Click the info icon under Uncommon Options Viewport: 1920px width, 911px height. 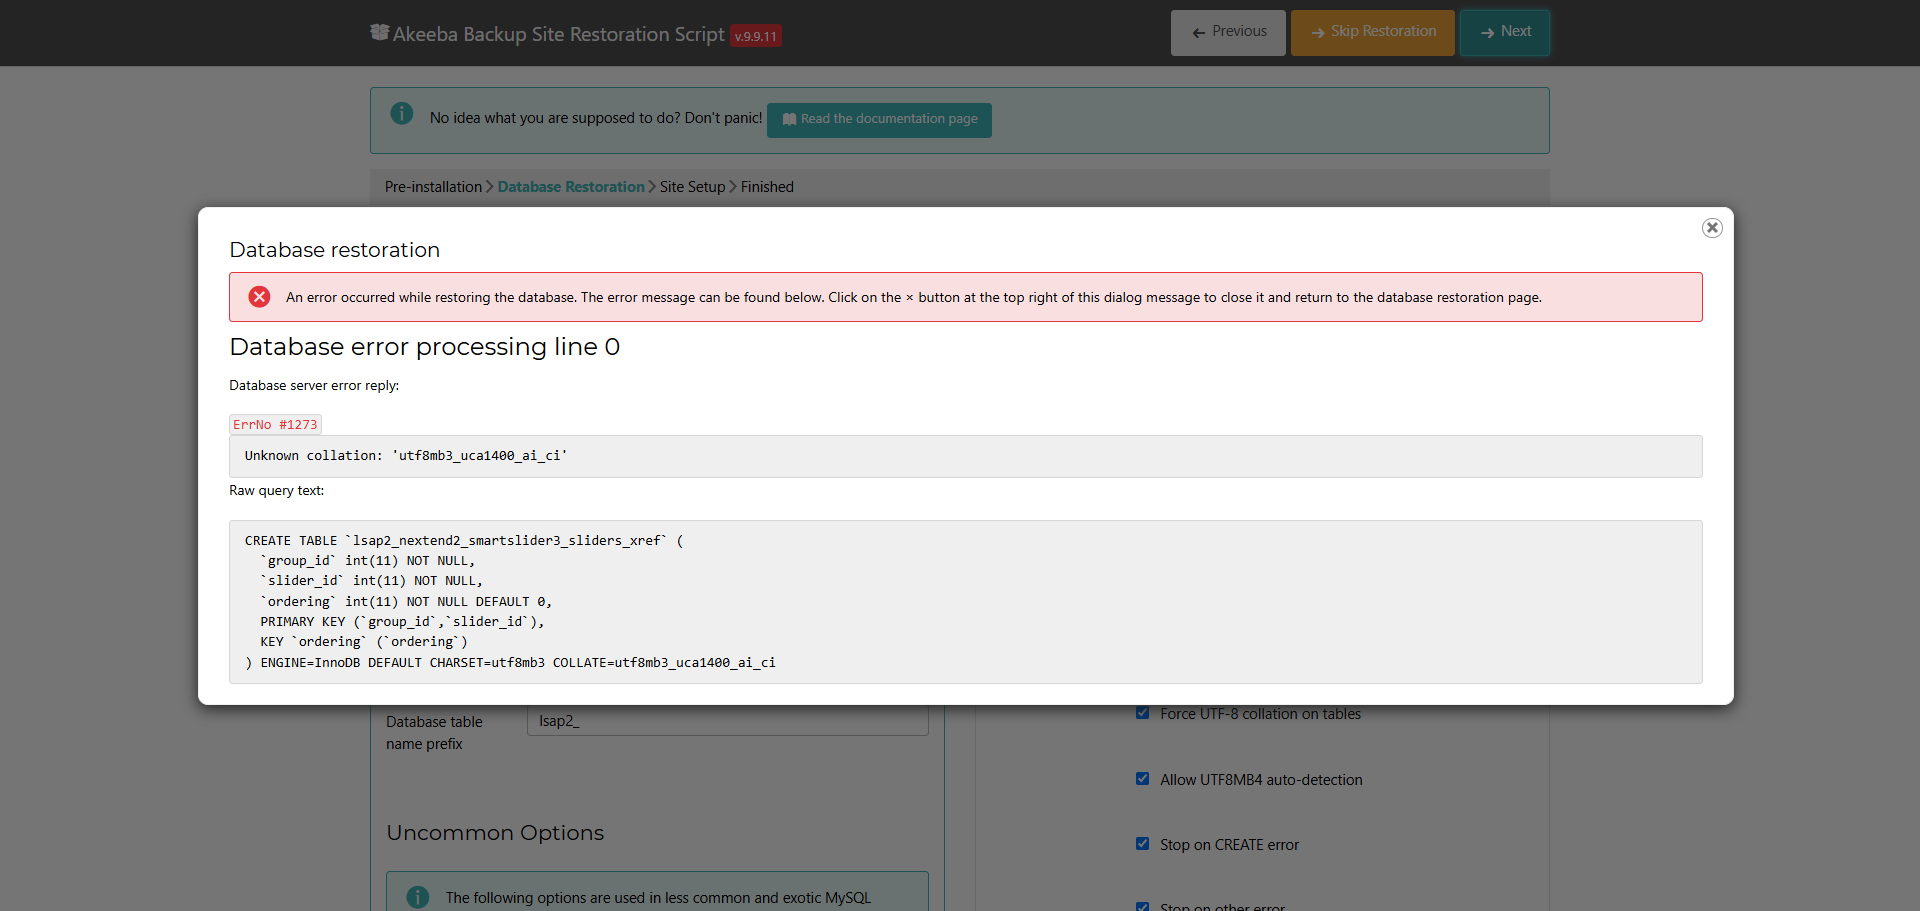418,897
